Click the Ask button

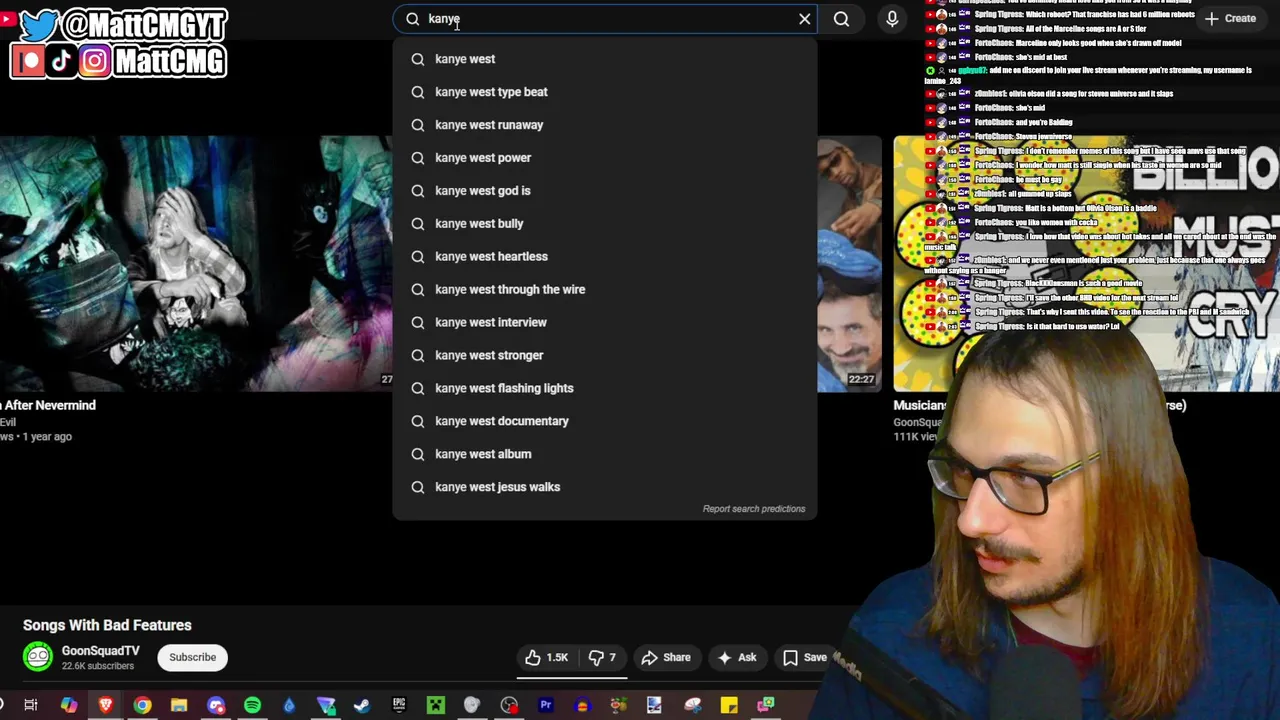pyautogui.click(x=737, y=657)
